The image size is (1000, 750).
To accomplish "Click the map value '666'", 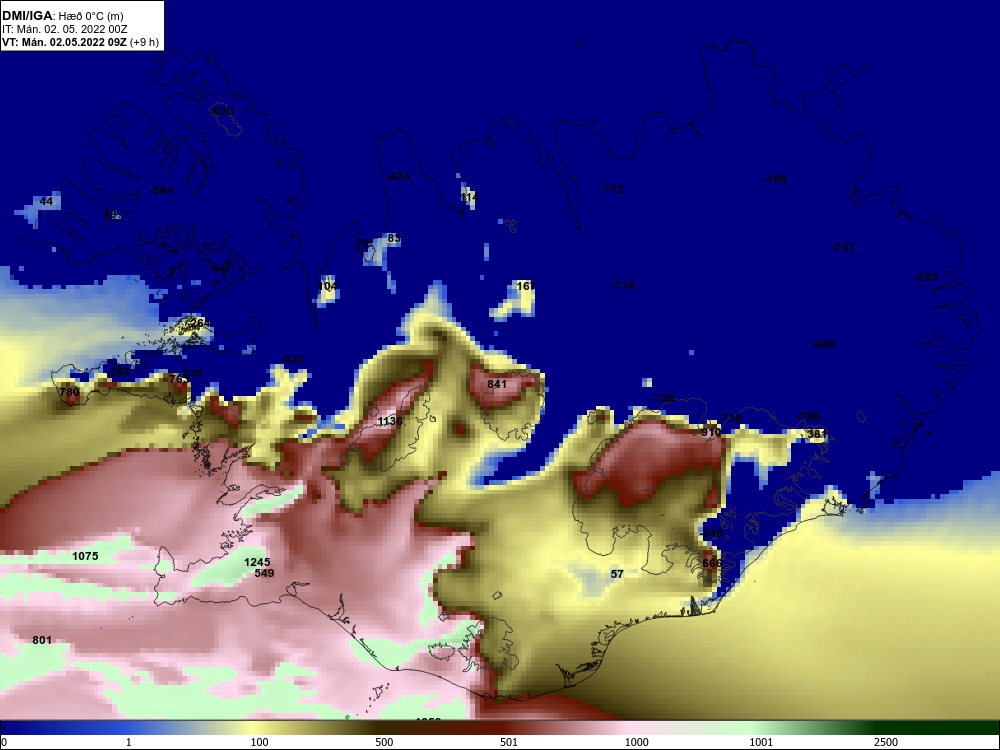I will pyautogui.click(x=712, y=563).
